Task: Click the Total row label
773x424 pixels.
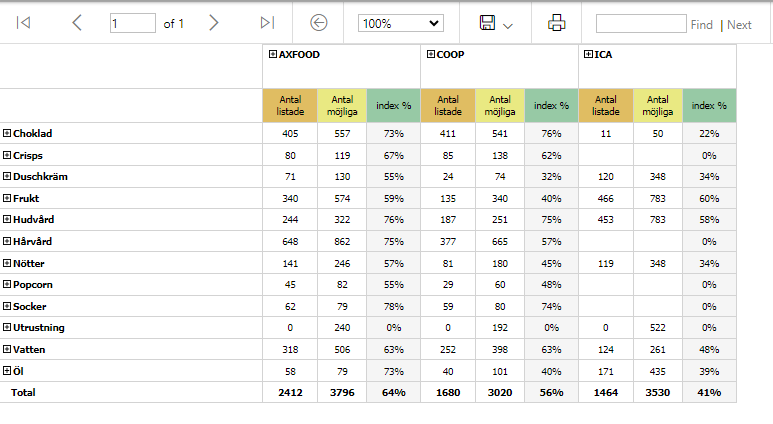Action: (23, 392)
